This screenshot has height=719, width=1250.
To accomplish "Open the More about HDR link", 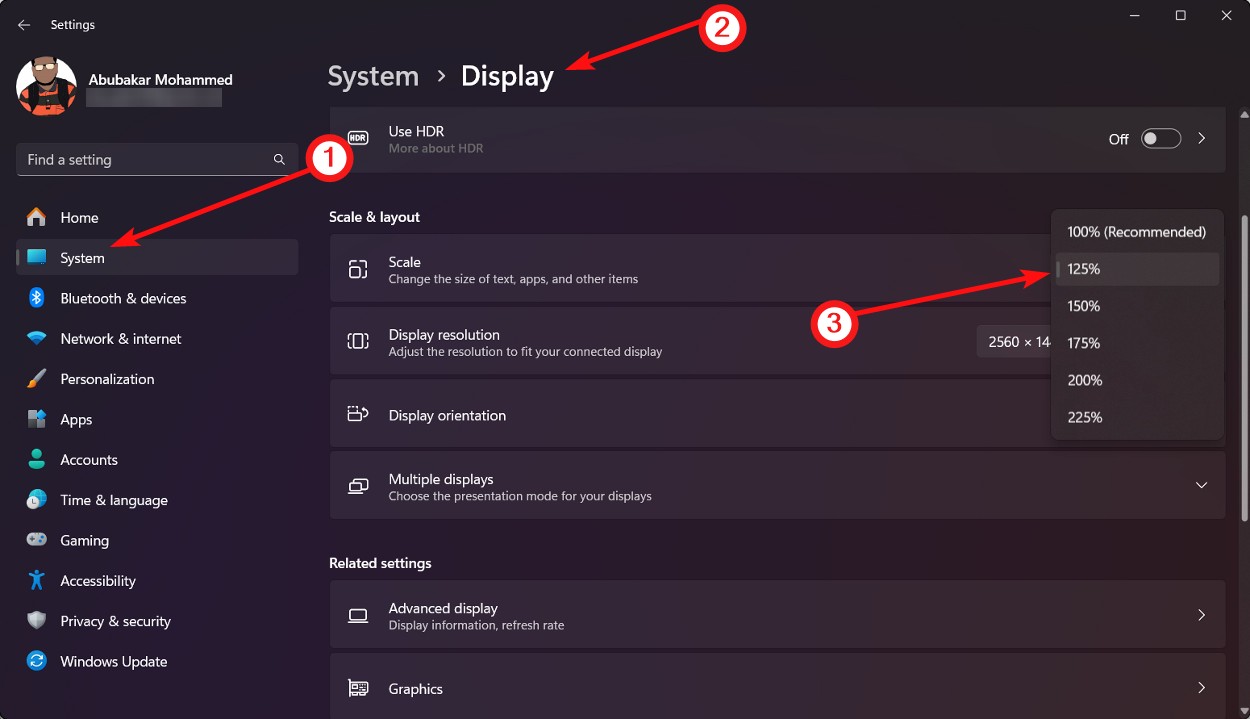I will (x=435, y=148).
